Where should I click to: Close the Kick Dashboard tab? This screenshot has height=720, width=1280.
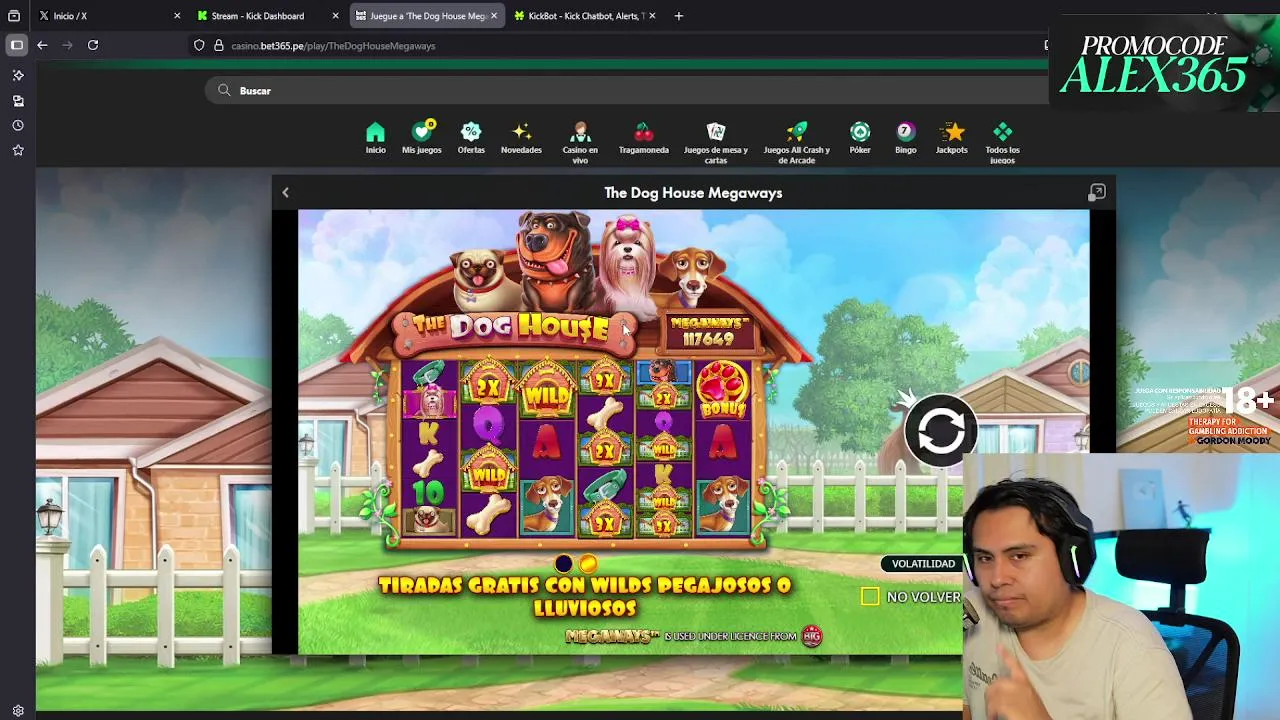point(335,16)
